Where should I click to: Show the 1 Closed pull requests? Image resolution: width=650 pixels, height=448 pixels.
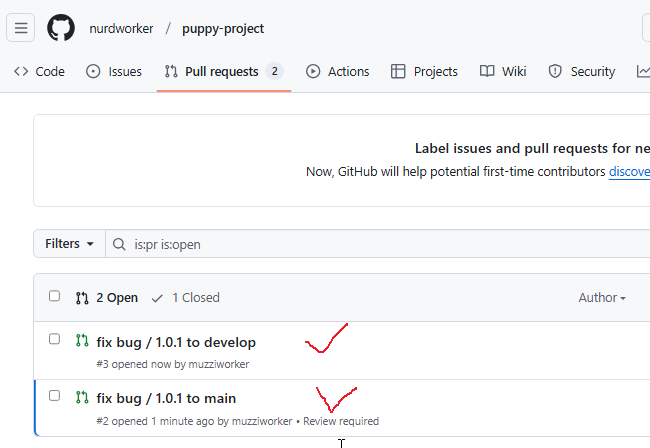click(185, 298)
